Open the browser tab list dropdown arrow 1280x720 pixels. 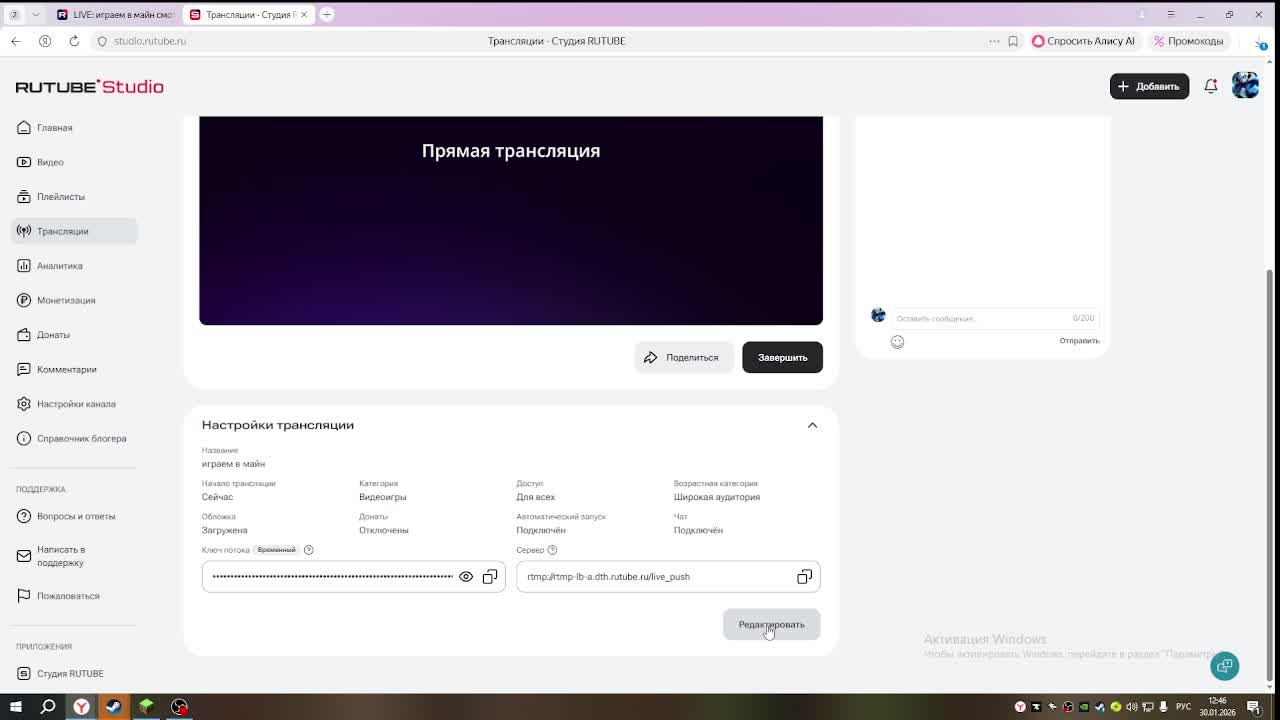[x=36, y=15]
